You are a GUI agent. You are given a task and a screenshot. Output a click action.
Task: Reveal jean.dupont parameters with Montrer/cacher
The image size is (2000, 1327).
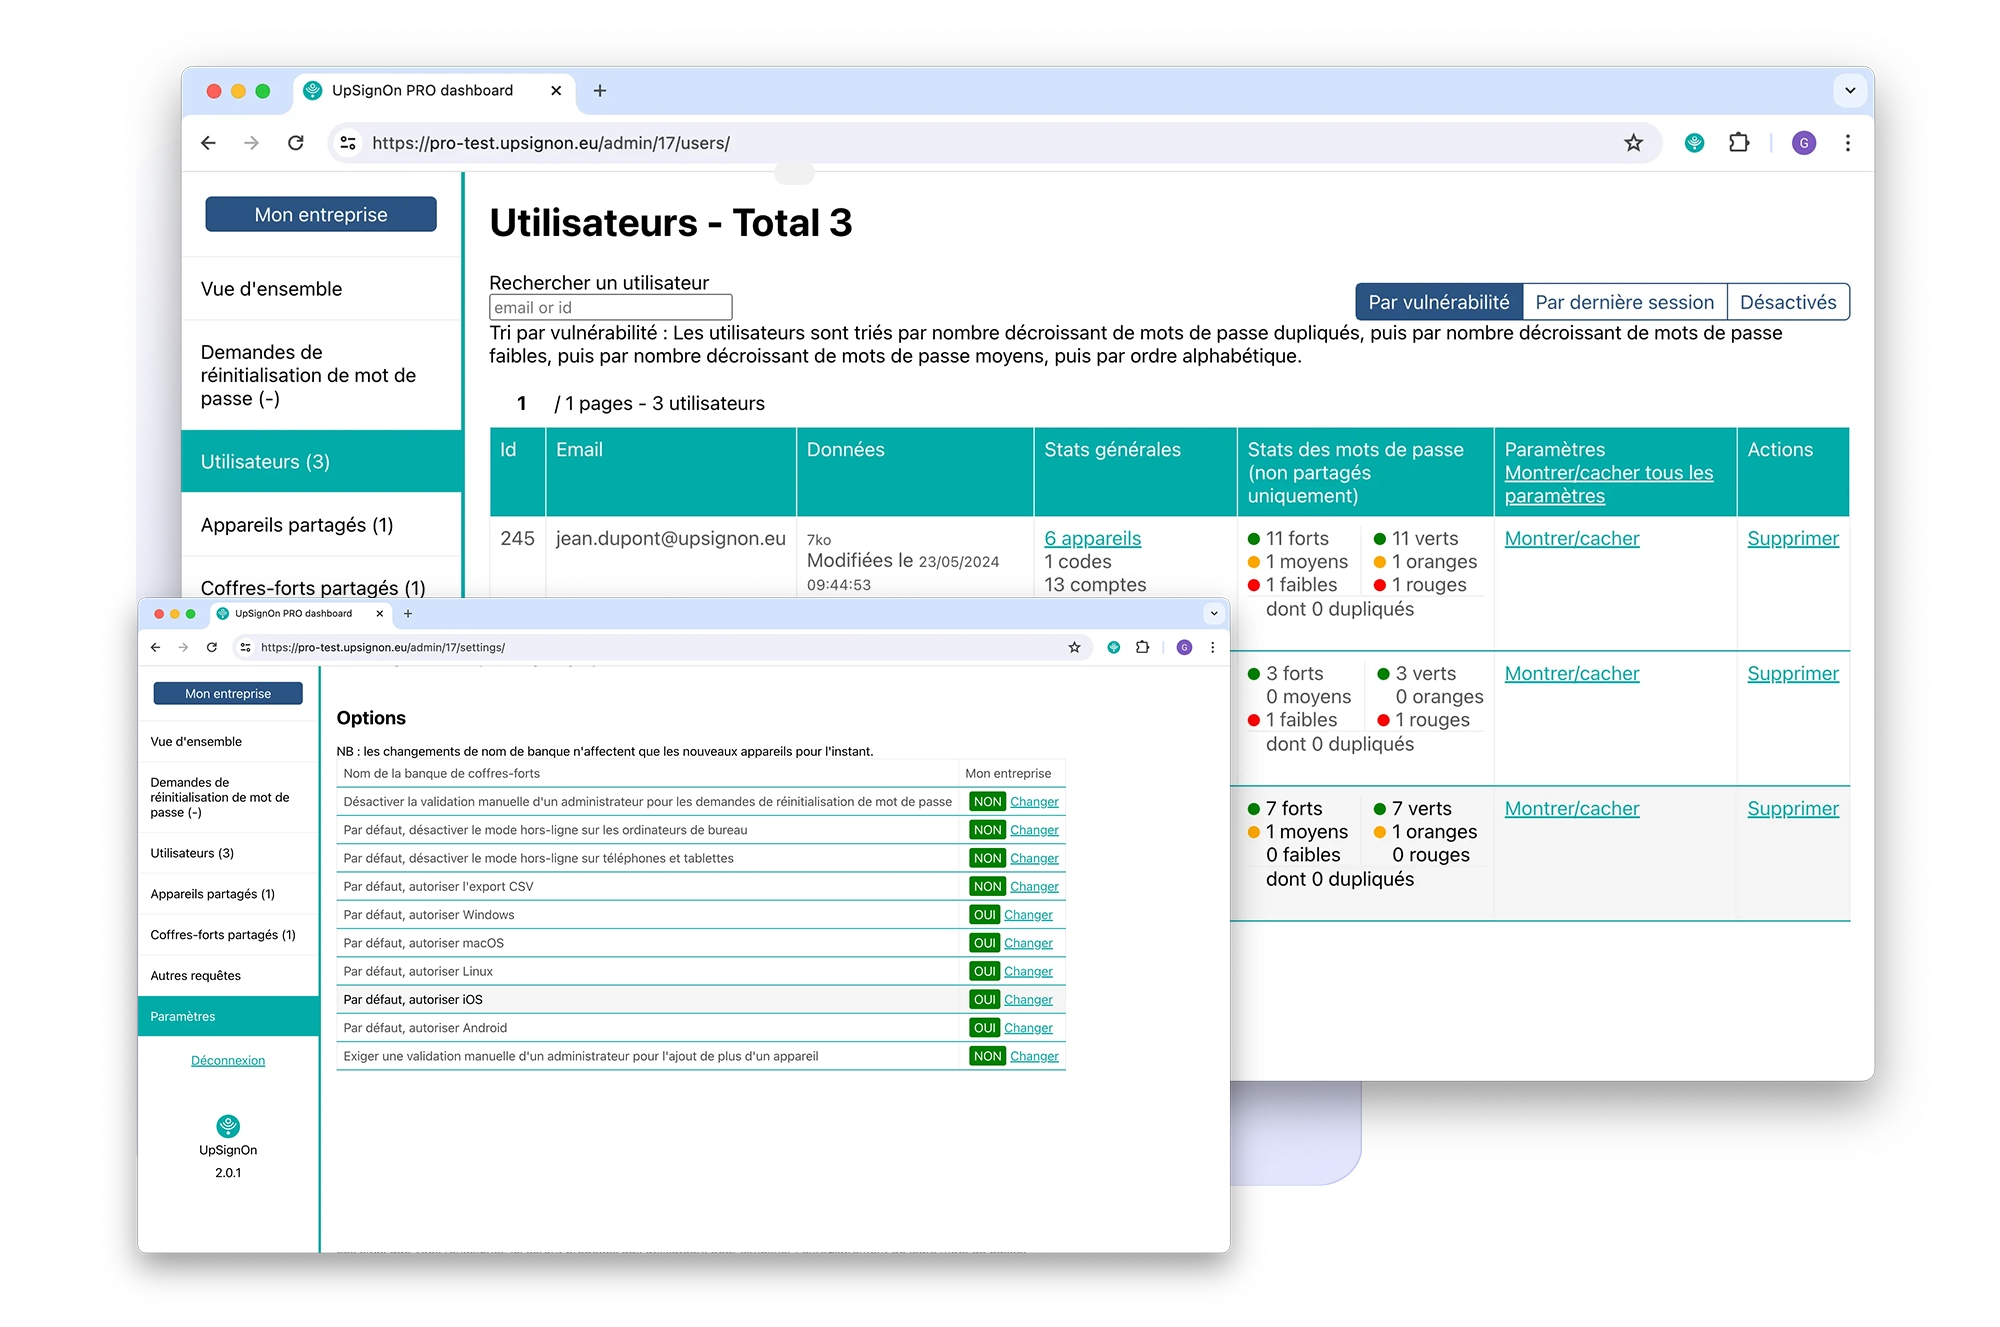coord(1571,538)
